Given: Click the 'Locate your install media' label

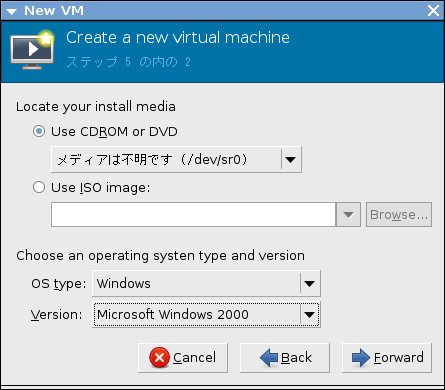Looking at the screenshot, I should click(x=96, y=107).
